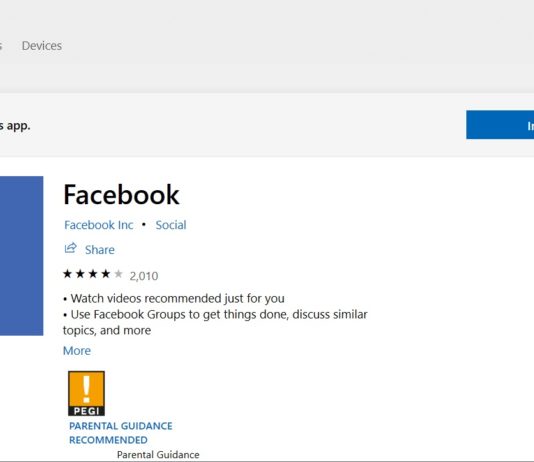Click the Share icon

pyautogui.click(x=70, y=248)
